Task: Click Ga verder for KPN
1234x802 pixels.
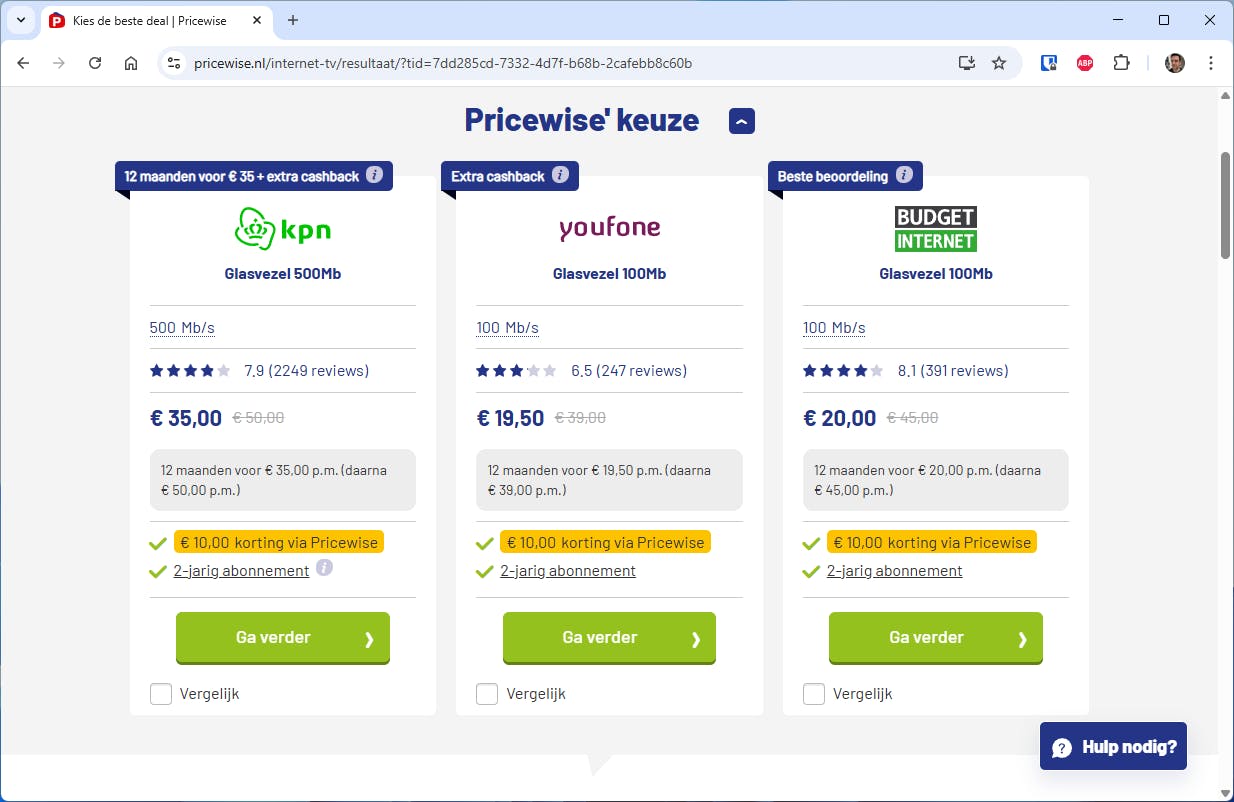Action: click(x=283, y=638)
